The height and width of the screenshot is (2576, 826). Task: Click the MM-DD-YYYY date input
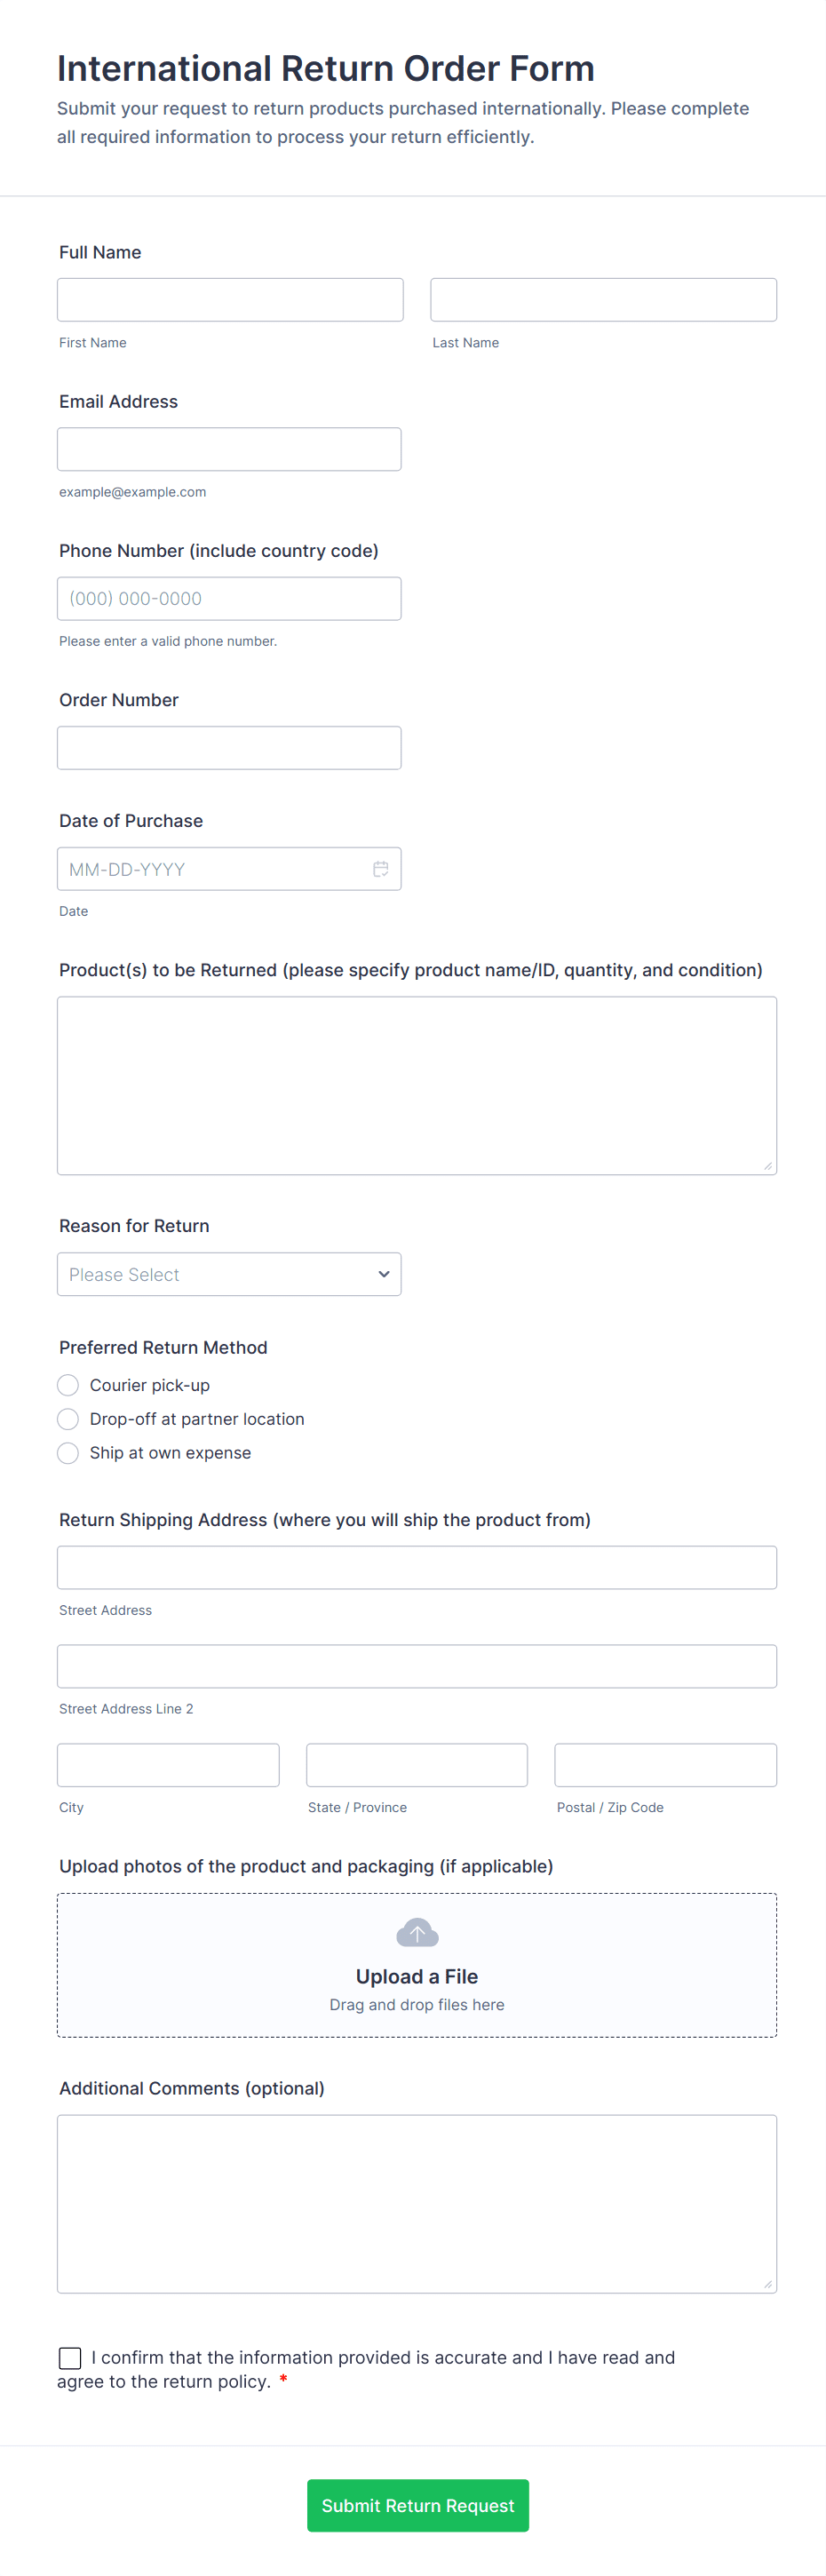[x=210, y=869]
